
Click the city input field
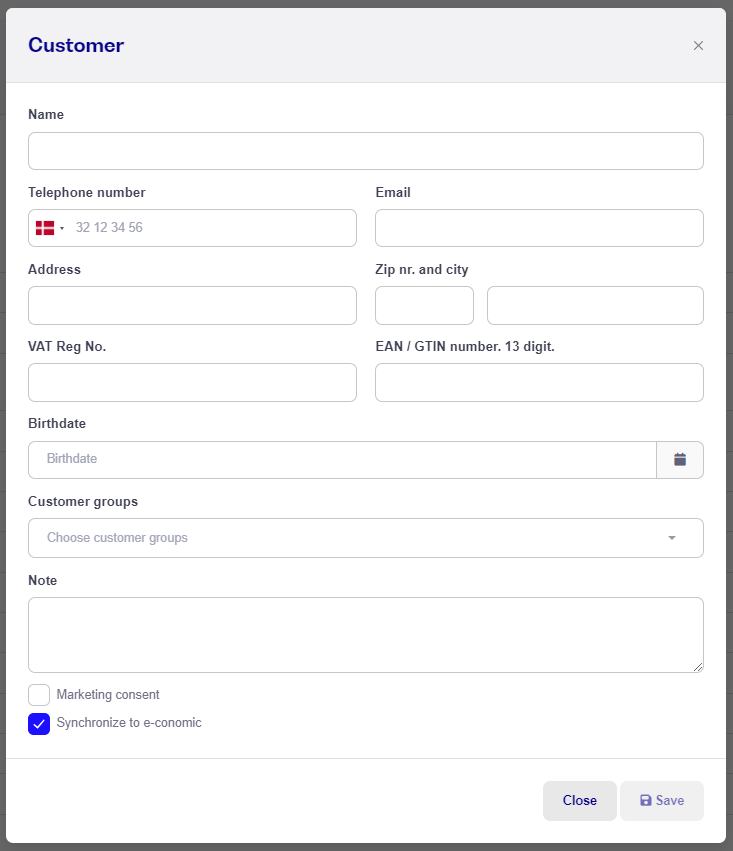point(595,306)
